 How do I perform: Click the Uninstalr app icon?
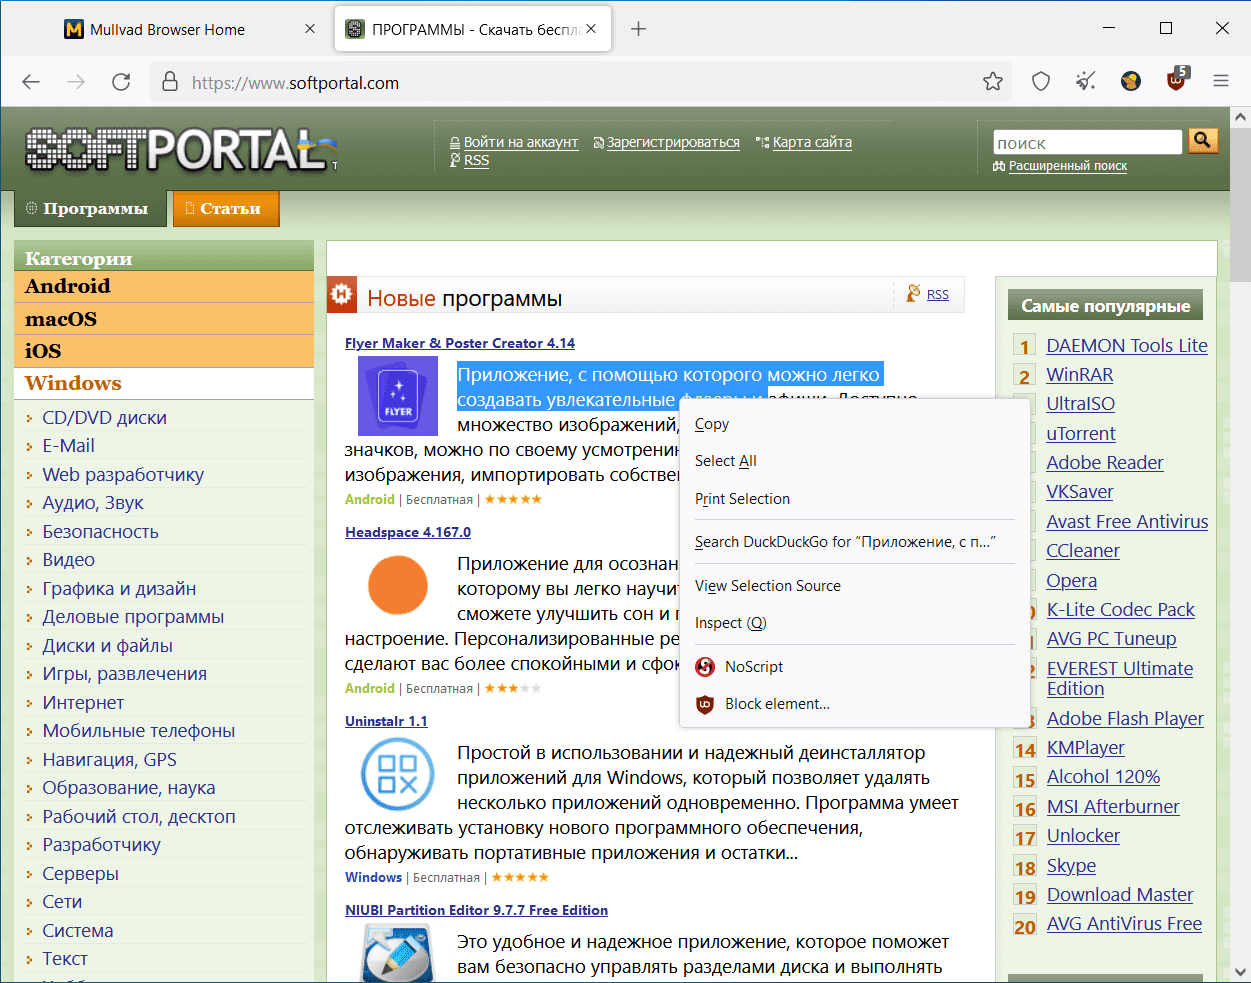click(x=398, y=774)
